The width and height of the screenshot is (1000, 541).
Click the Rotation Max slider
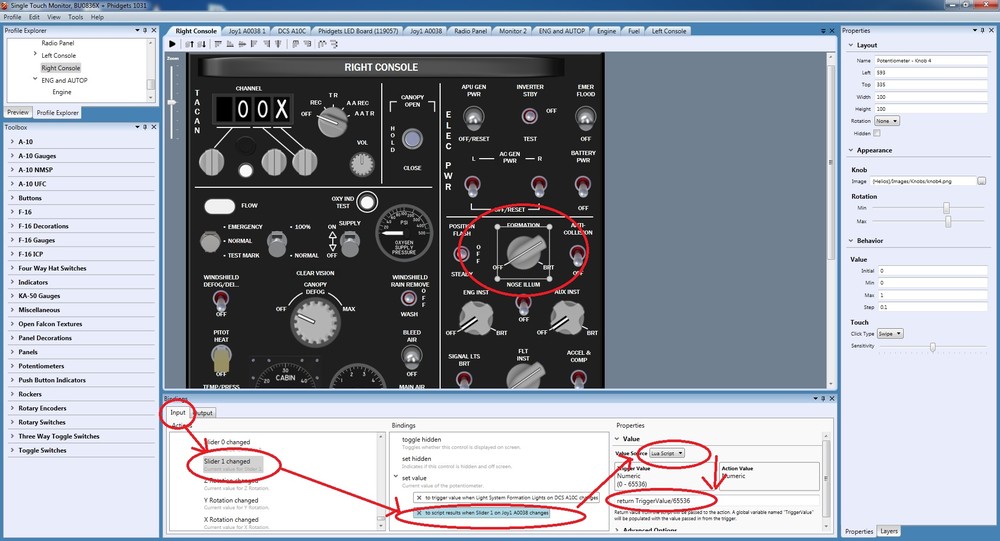tap(948, 221)
